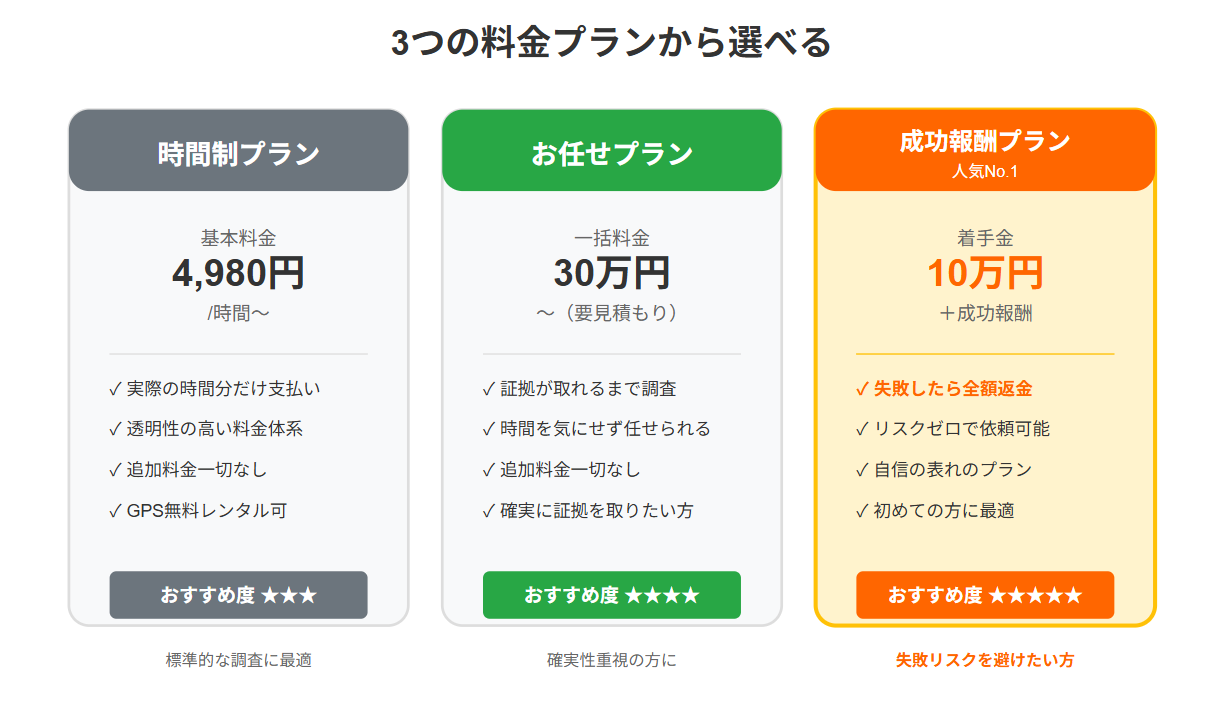1218x727 pixels.
Task: Click the checkmark beside 初めての方に最適
Action: pos(860,508)
